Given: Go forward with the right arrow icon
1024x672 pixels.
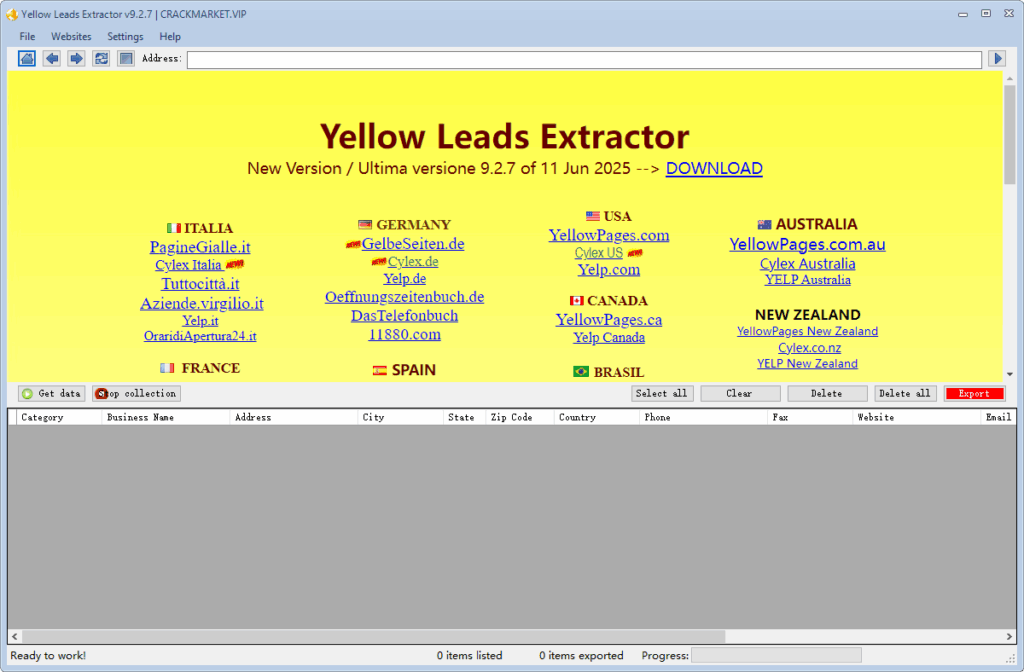Looking at the screenshot, I should [x=76, y=59].
